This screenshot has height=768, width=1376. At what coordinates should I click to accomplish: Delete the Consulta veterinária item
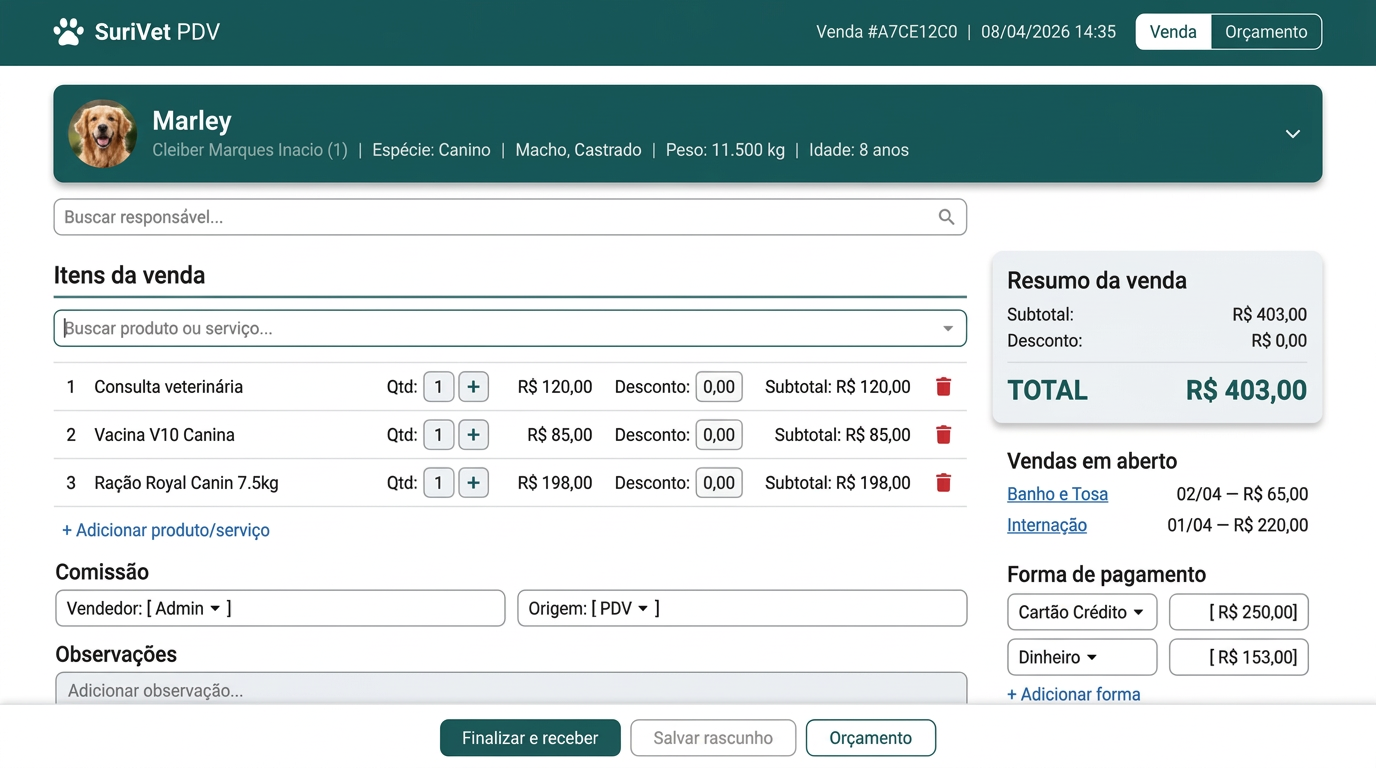[943, 387]
